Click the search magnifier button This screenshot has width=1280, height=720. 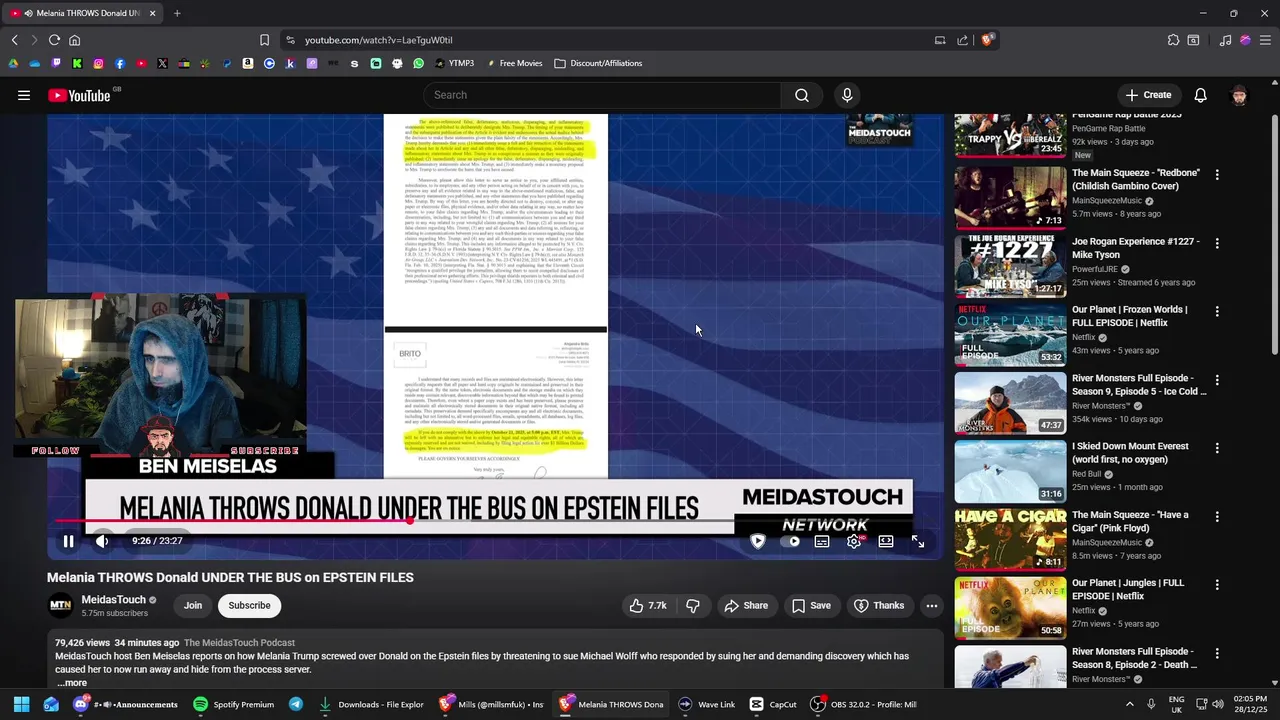click(x=802, y=95)
